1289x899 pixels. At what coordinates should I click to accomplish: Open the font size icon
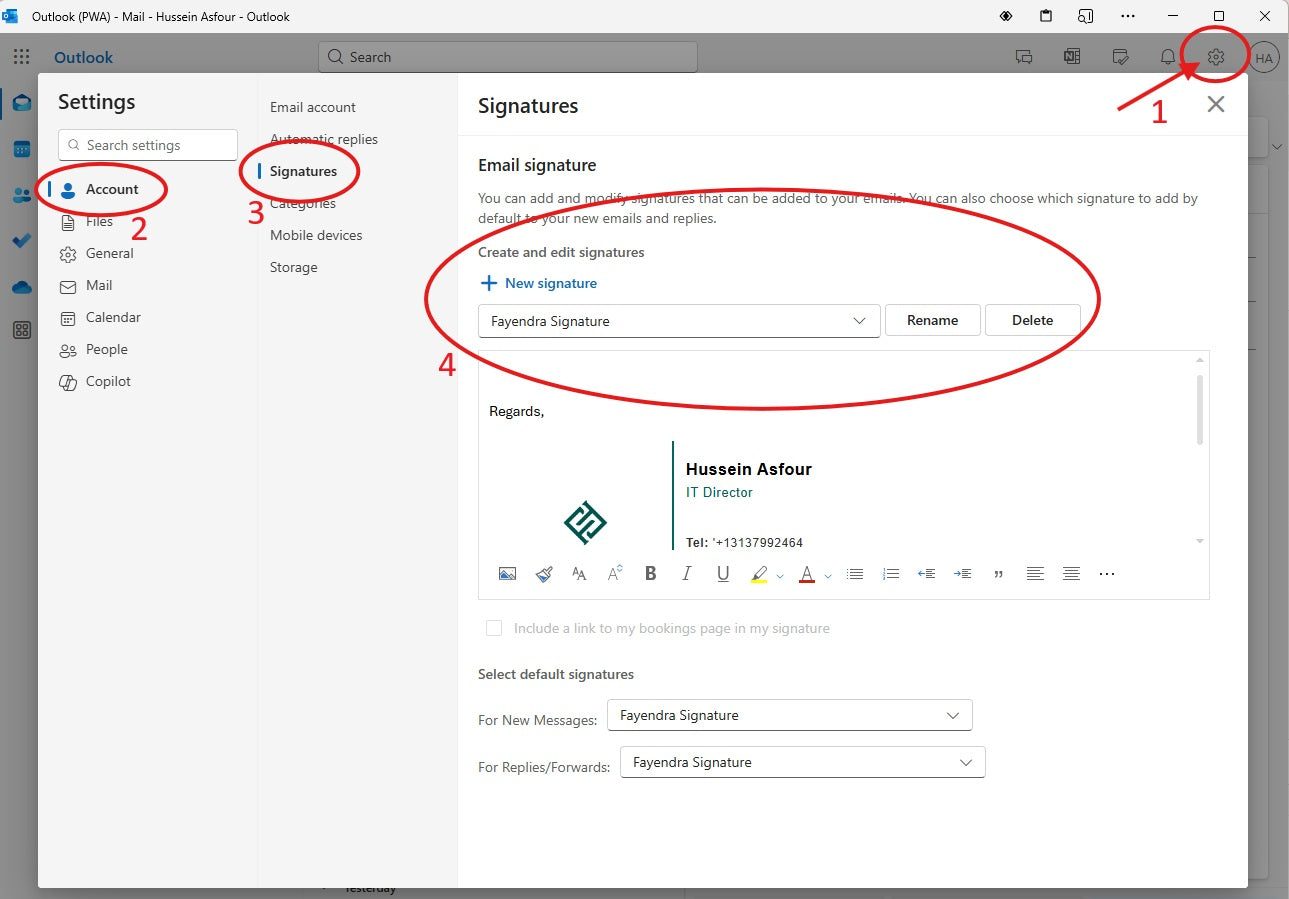615,574
